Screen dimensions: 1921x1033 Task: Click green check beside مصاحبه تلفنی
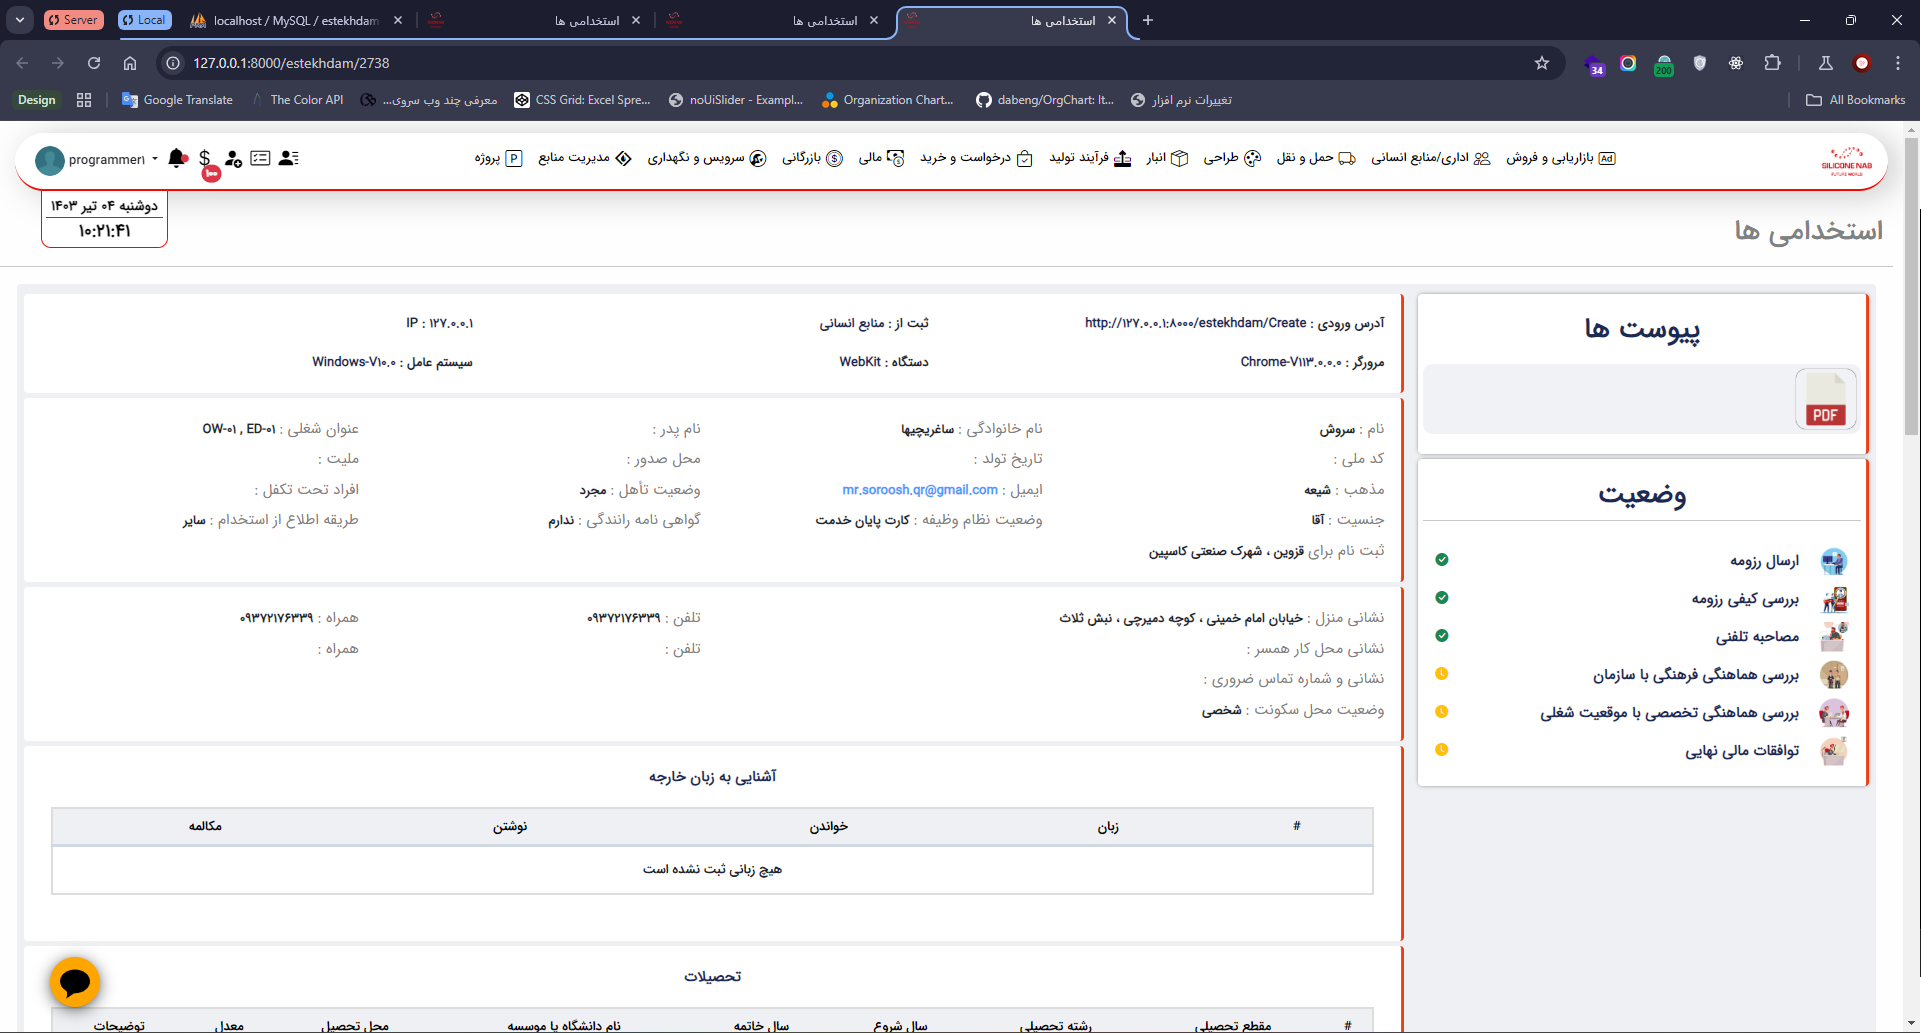pyautogui.click(x=1442, y=636)
